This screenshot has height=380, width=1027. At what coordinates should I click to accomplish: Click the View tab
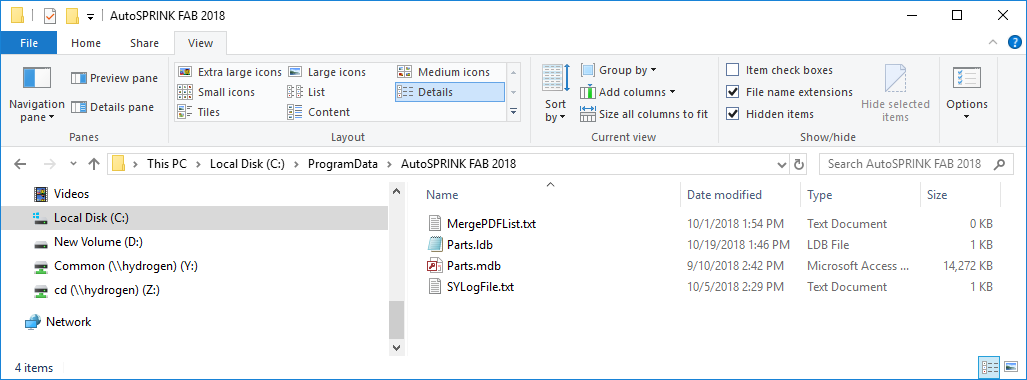tap(200, 43)
